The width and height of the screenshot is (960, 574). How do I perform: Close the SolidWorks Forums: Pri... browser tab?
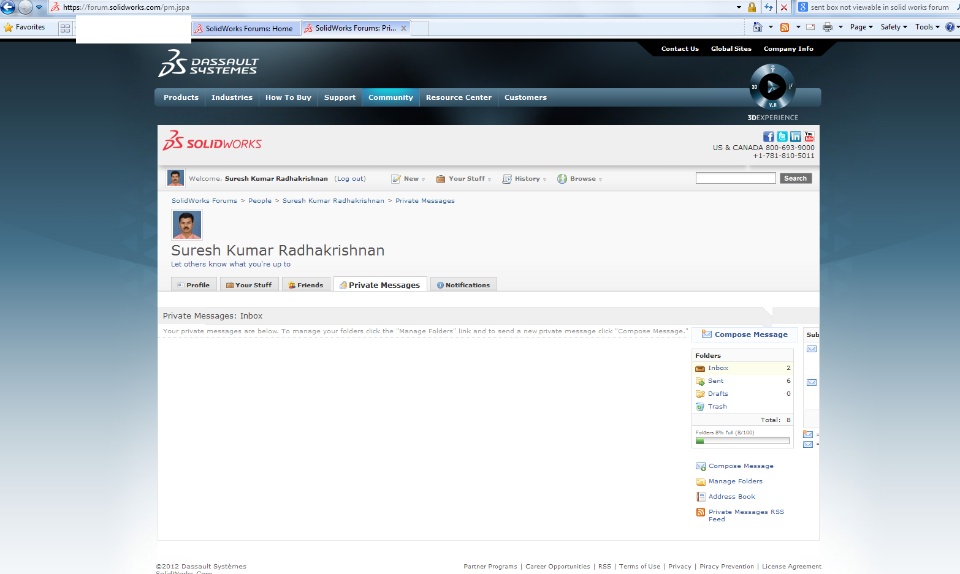(403, 28)
